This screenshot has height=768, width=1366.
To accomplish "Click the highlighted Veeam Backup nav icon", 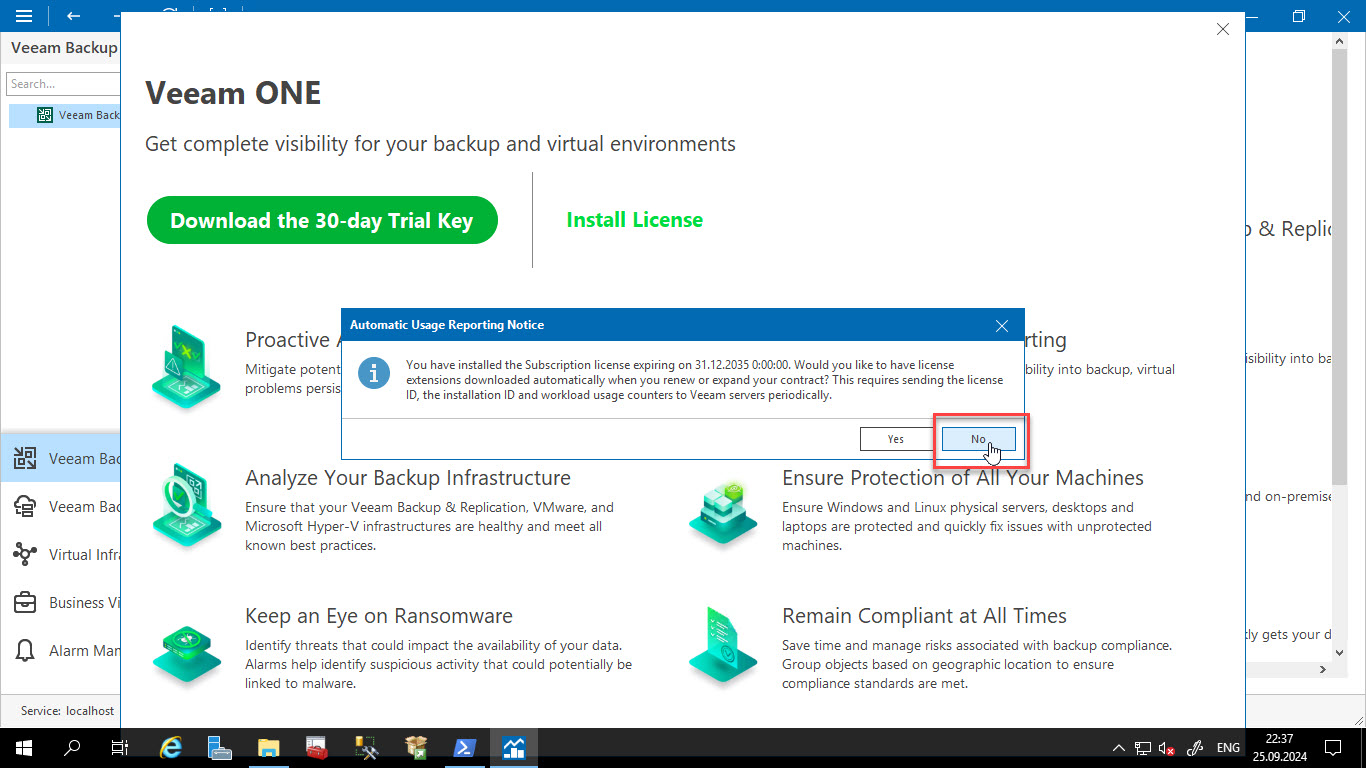I will click(x=25, y=459).
